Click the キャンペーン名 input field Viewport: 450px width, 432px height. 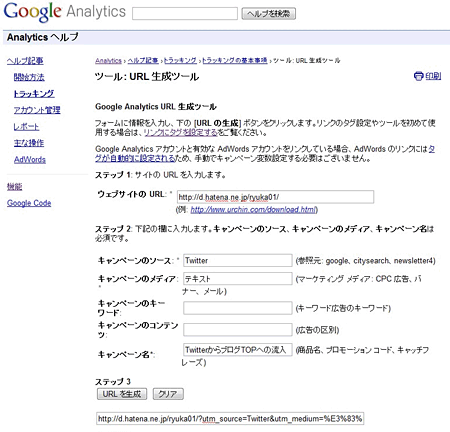[238, 350]
